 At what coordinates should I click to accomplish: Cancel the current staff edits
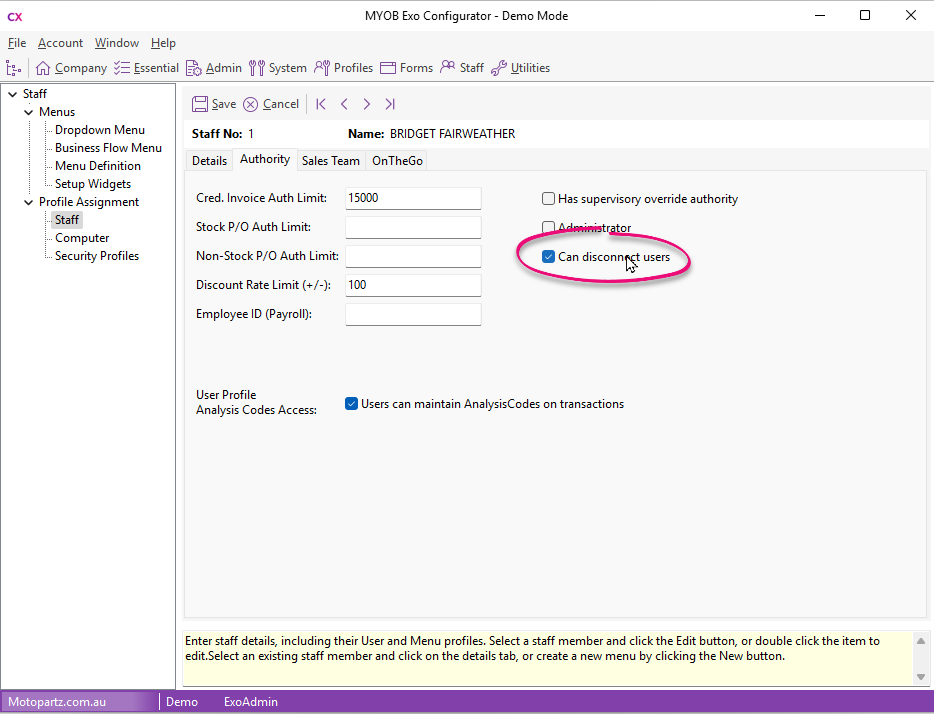tap(271, 104)
